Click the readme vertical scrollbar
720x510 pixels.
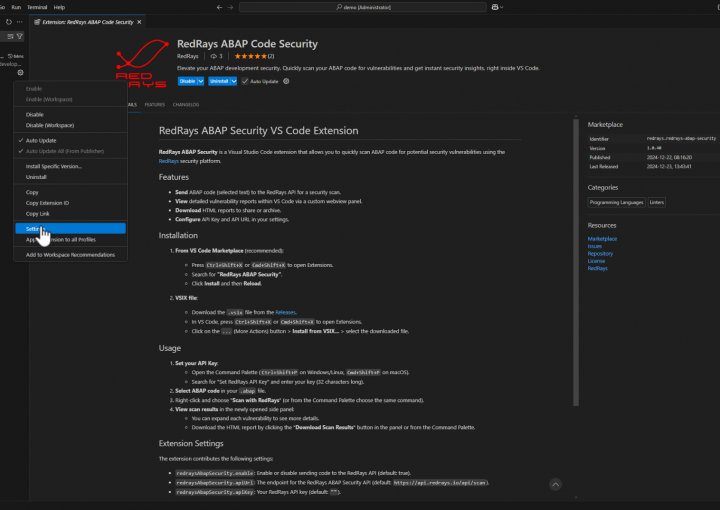pos(576,262)
